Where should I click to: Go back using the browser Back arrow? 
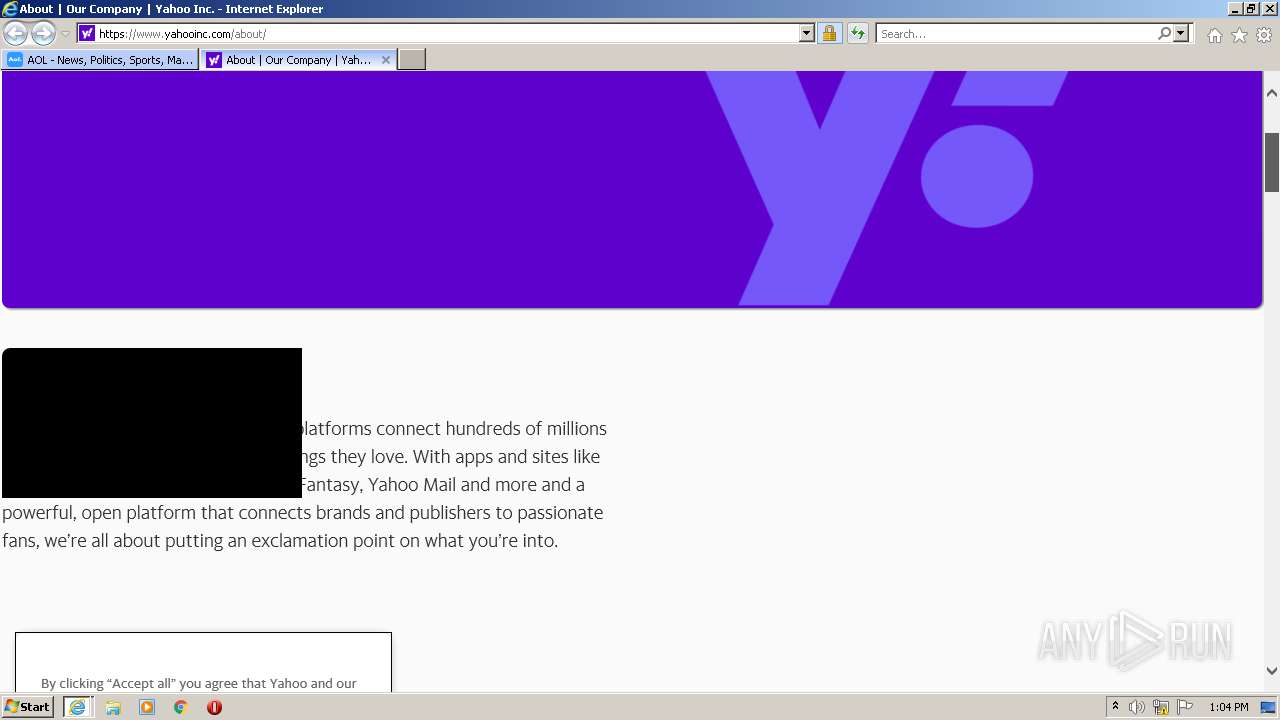(15, 33)
